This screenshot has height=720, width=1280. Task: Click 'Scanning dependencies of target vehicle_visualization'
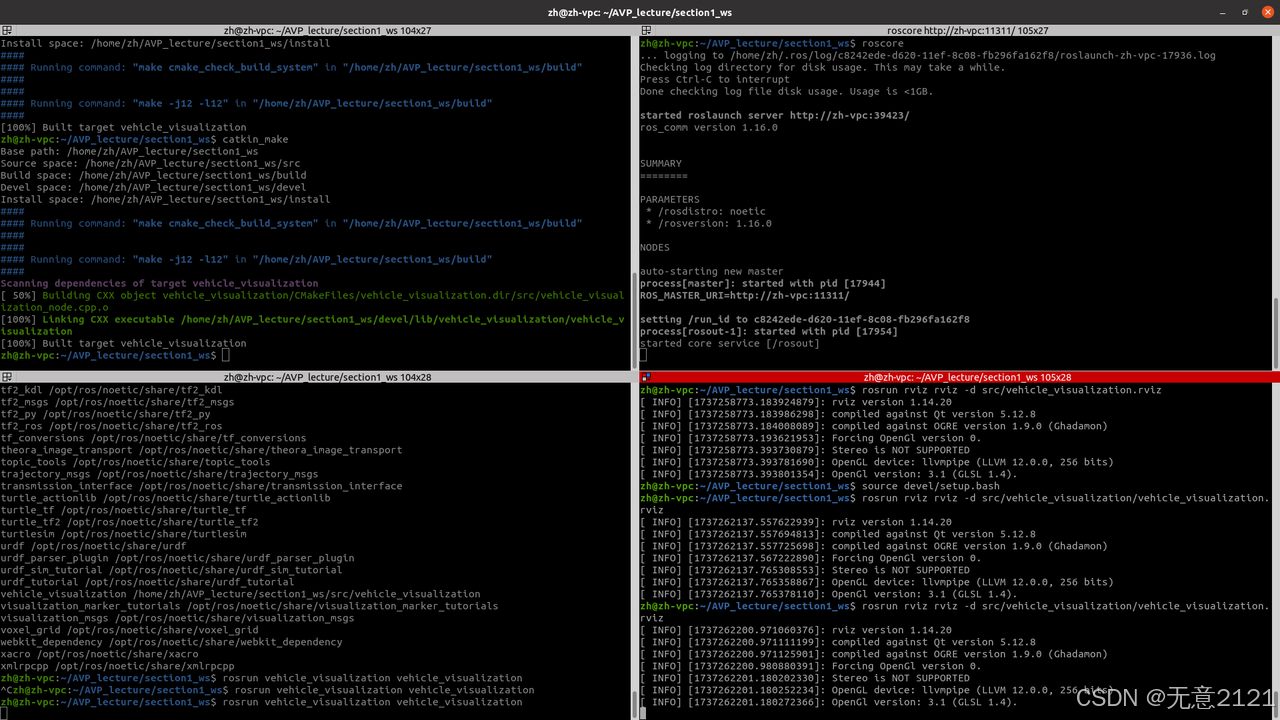tap(159, 283)
